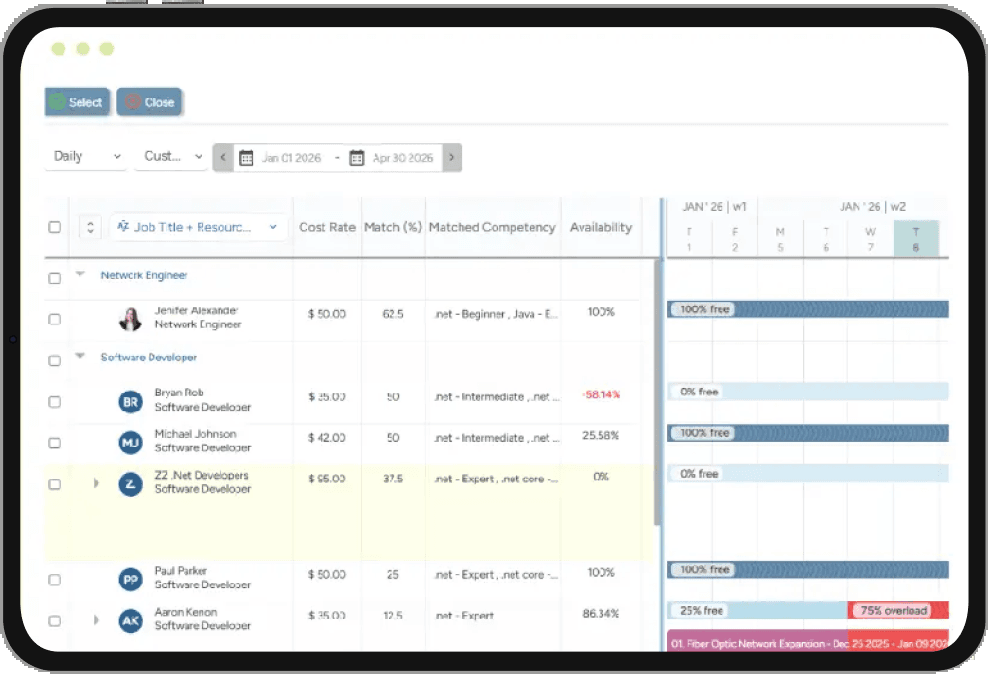The image size is (990, 674).
Task: Expand the Aaron Kenon row
Action: point(96,620)
